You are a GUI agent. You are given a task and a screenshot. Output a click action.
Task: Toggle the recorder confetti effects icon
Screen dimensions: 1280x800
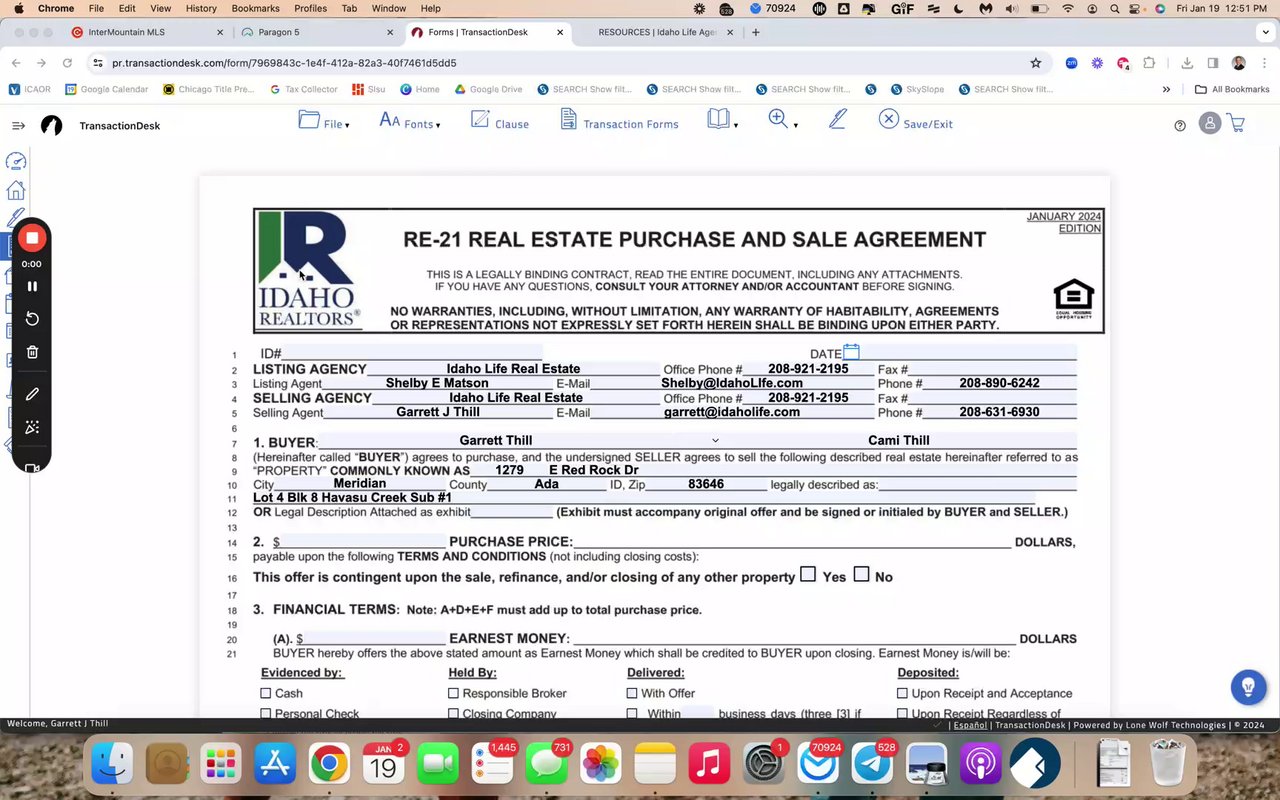[x=32, y=427]
